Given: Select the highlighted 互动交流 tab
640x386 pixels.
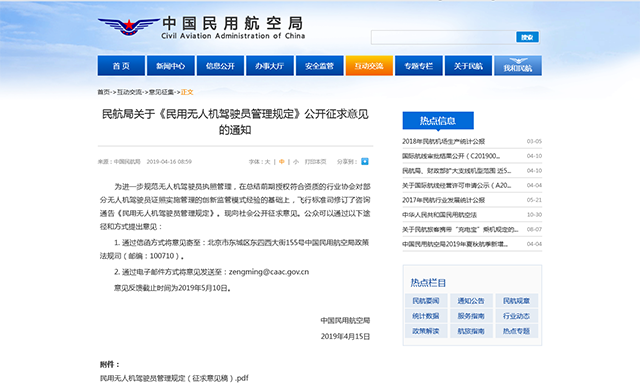Looking at the screenshot, I should (369, 66).
